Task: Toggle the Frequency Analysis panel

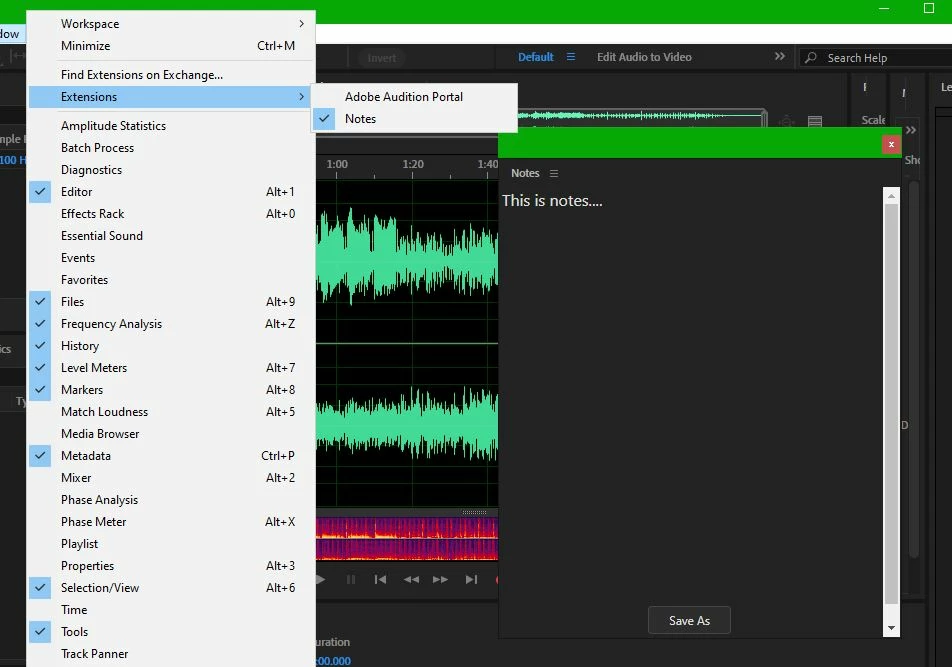Action: [x=172, y=323]
